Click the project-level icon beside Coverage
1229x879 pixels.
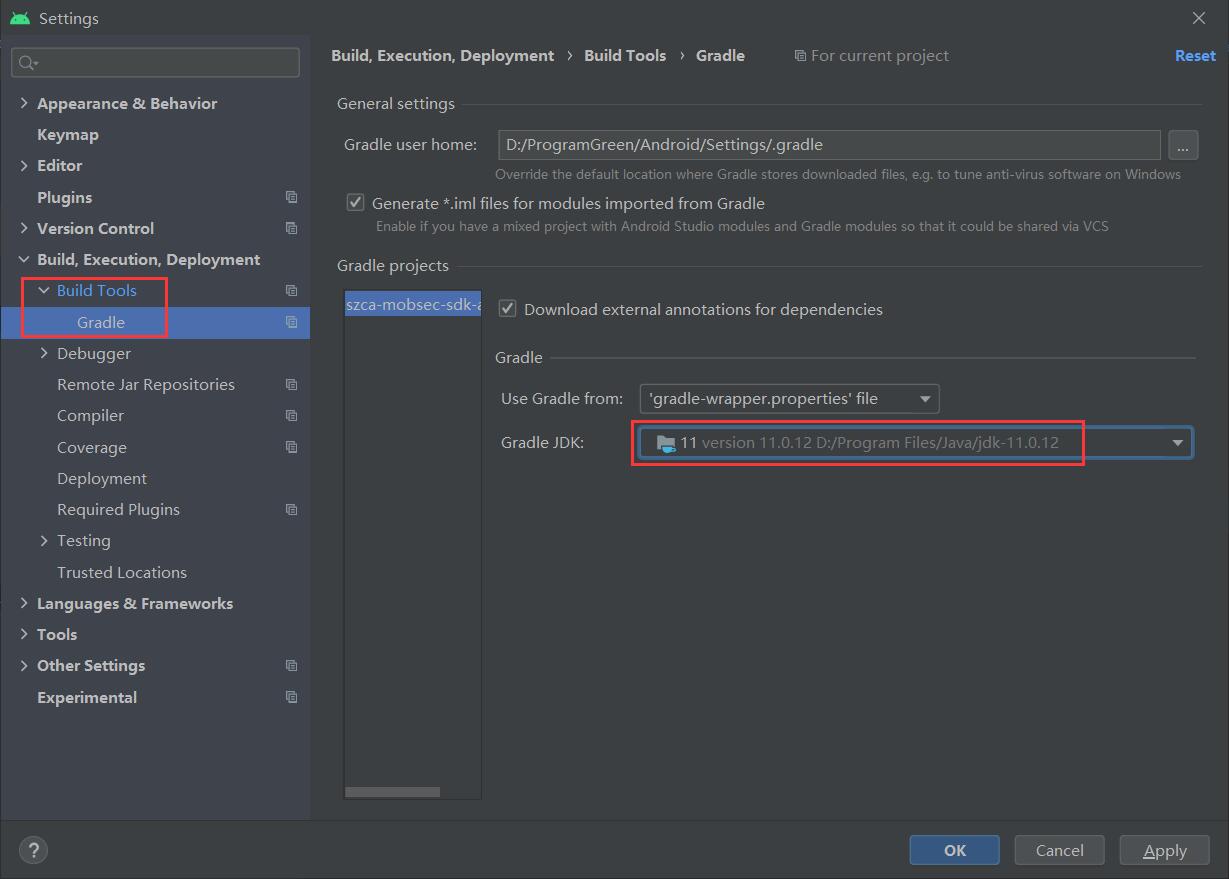coord(291,447)
